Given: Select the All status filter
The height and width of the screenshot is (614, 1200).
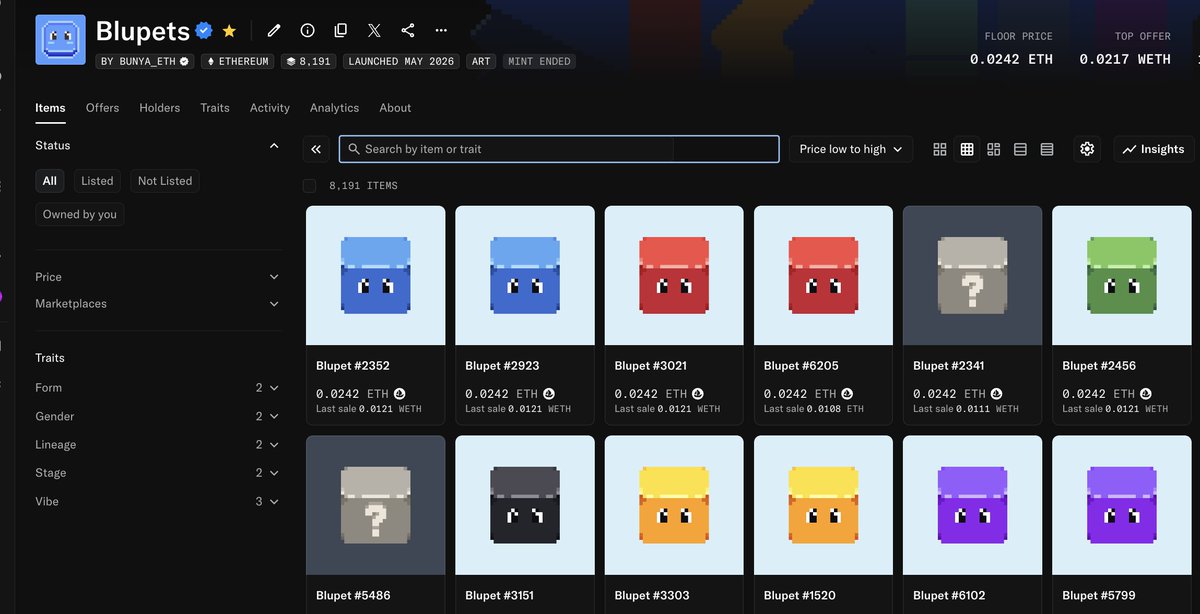Looking at the screenshot, I should click(x=50, y=181).
